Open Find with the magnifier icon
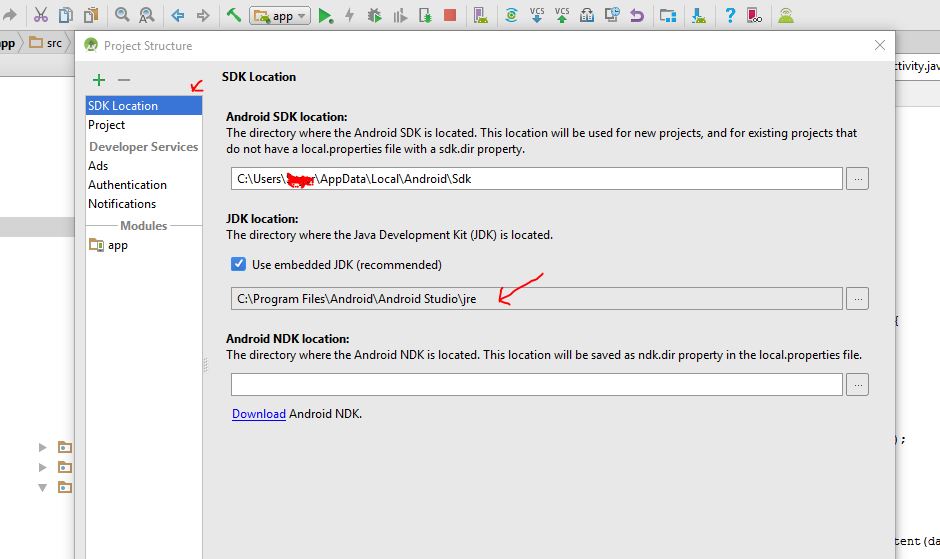Screen dimensions: 940x559 coord(122,15)
